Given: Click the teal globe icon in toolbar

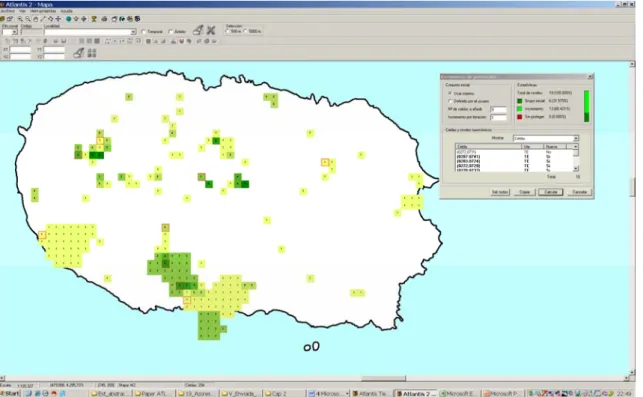Looking at the screenshot, I should 68,19.
